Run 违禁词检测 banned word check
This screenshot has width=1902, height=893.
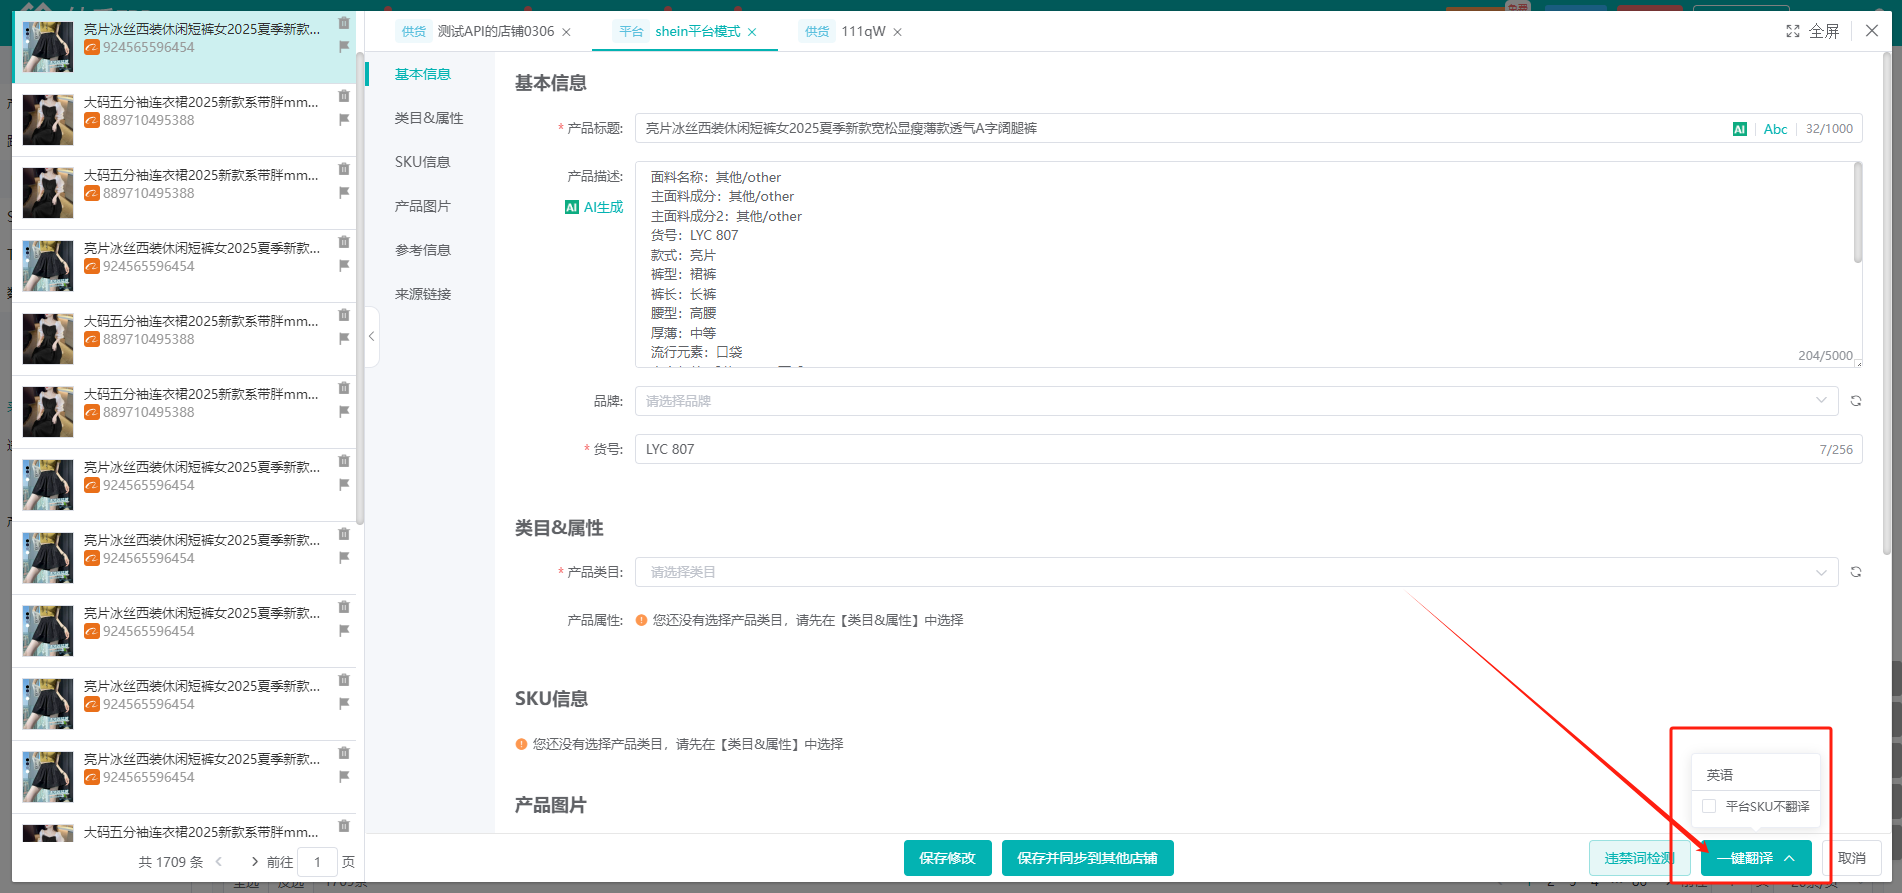1639,858
